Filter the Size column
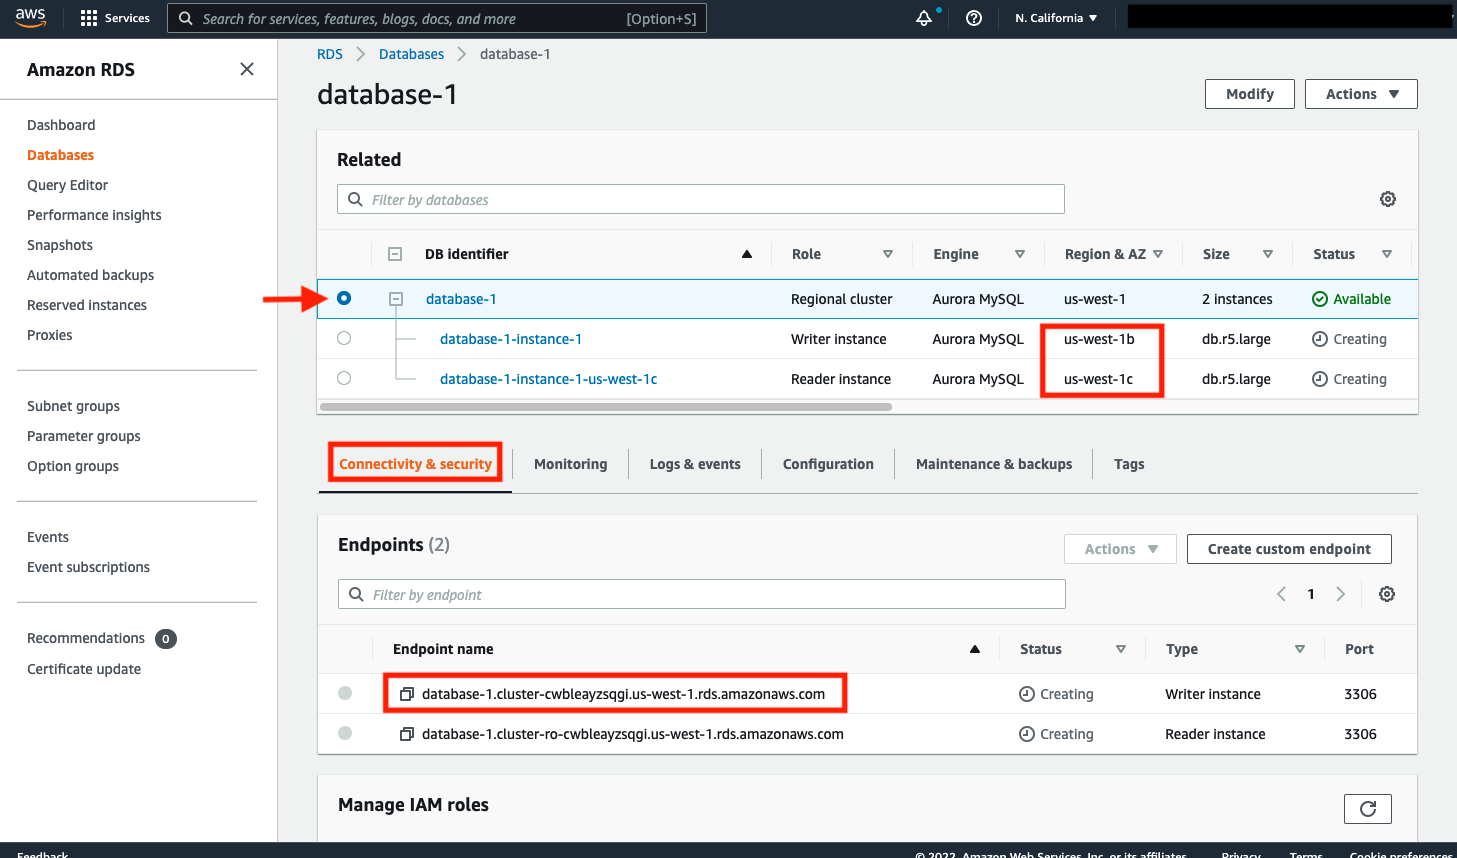This screenshot has width=1457, height=858. click(x=1268, y=254)
